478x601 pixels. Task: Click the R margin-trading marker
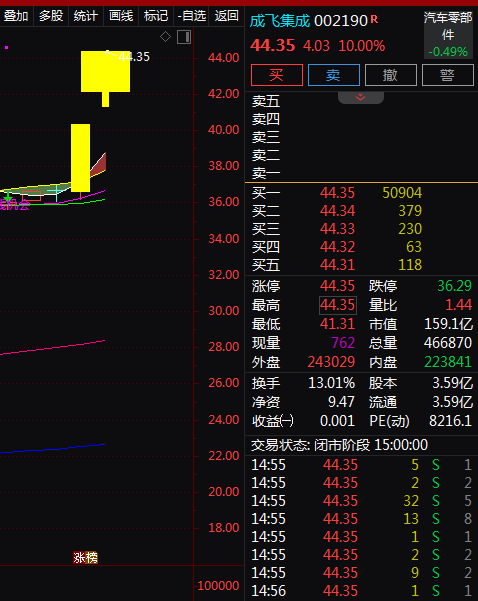375,19
